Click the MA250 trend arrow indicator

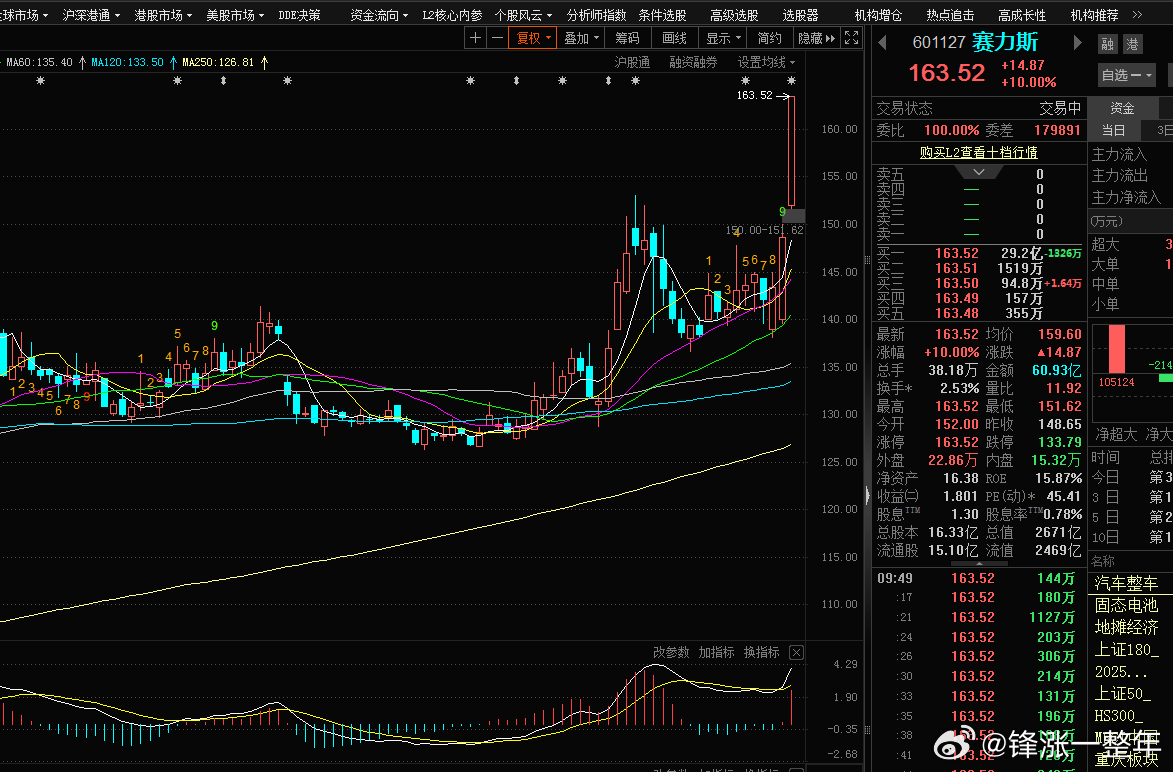coord(263,62)
